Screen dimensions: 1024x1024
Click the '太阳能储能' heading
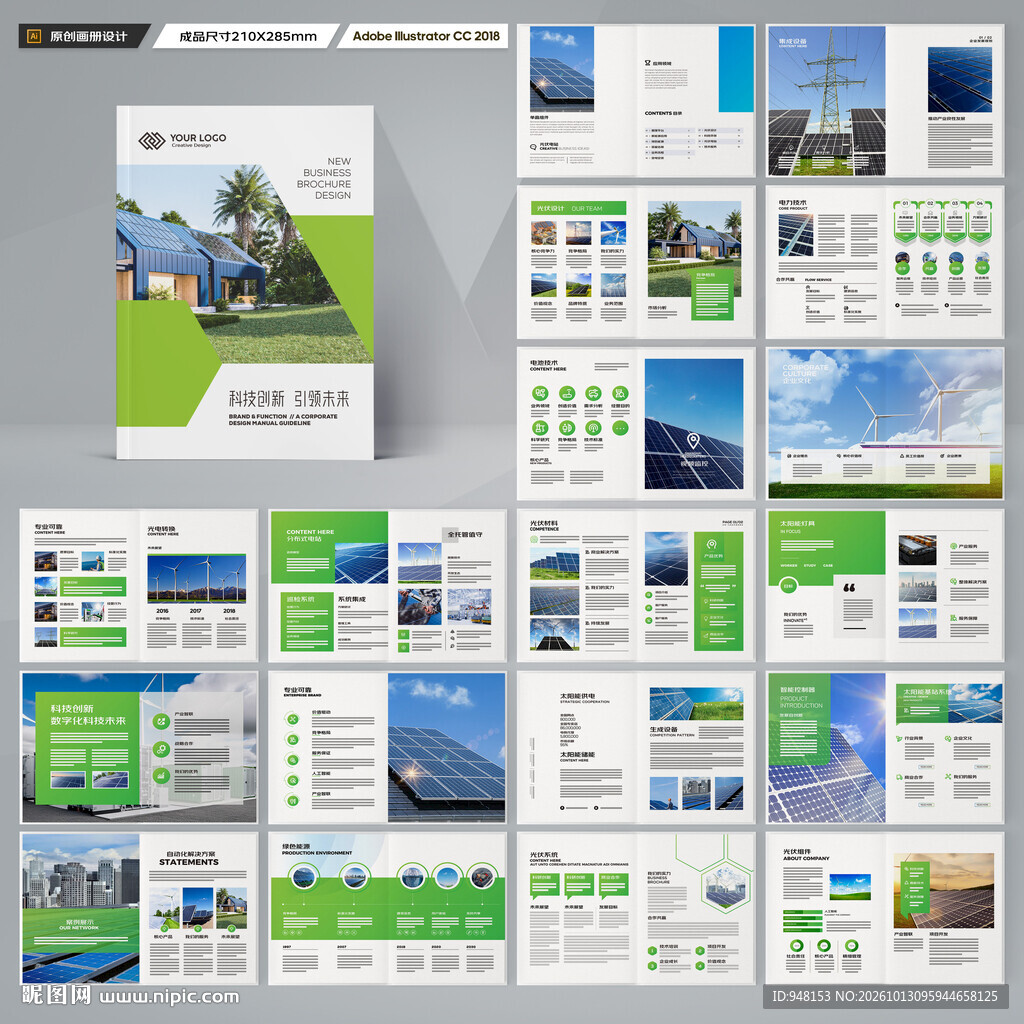(x=577, y=754)
